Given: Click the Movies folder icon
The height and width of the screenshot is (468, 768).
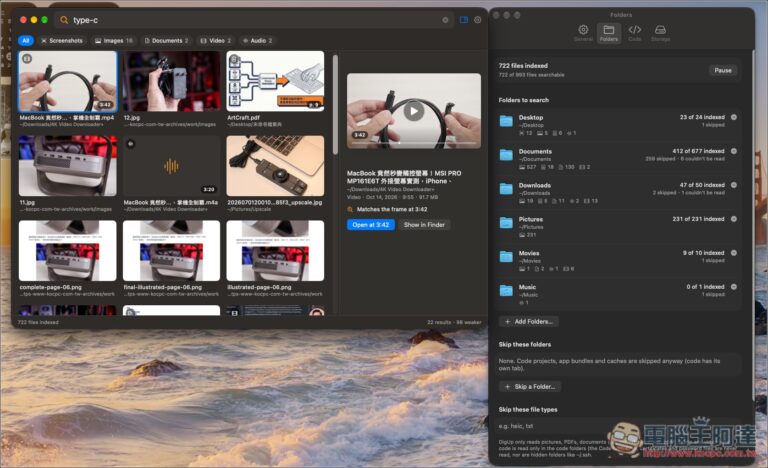Looking at the screenshot, I should [x=506, y=256].
